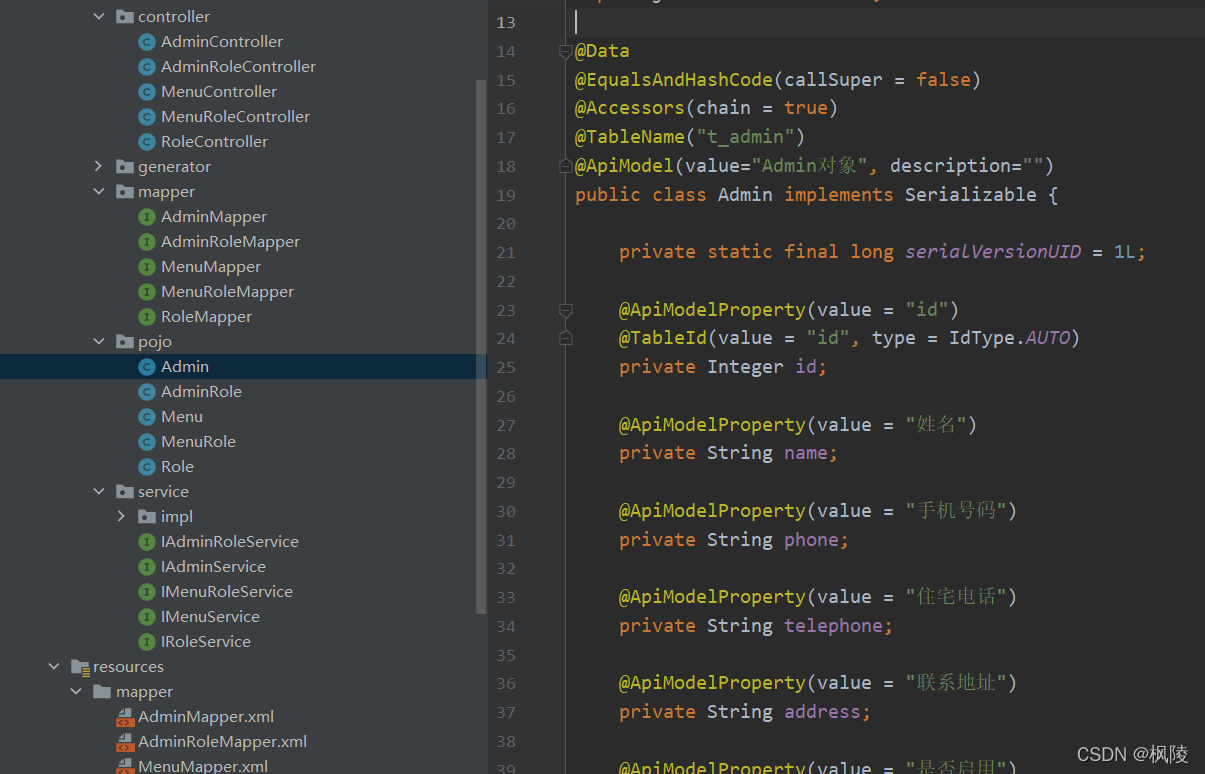
Task: Select RoleMapper interface in the tree
Action: coord(206,316)
